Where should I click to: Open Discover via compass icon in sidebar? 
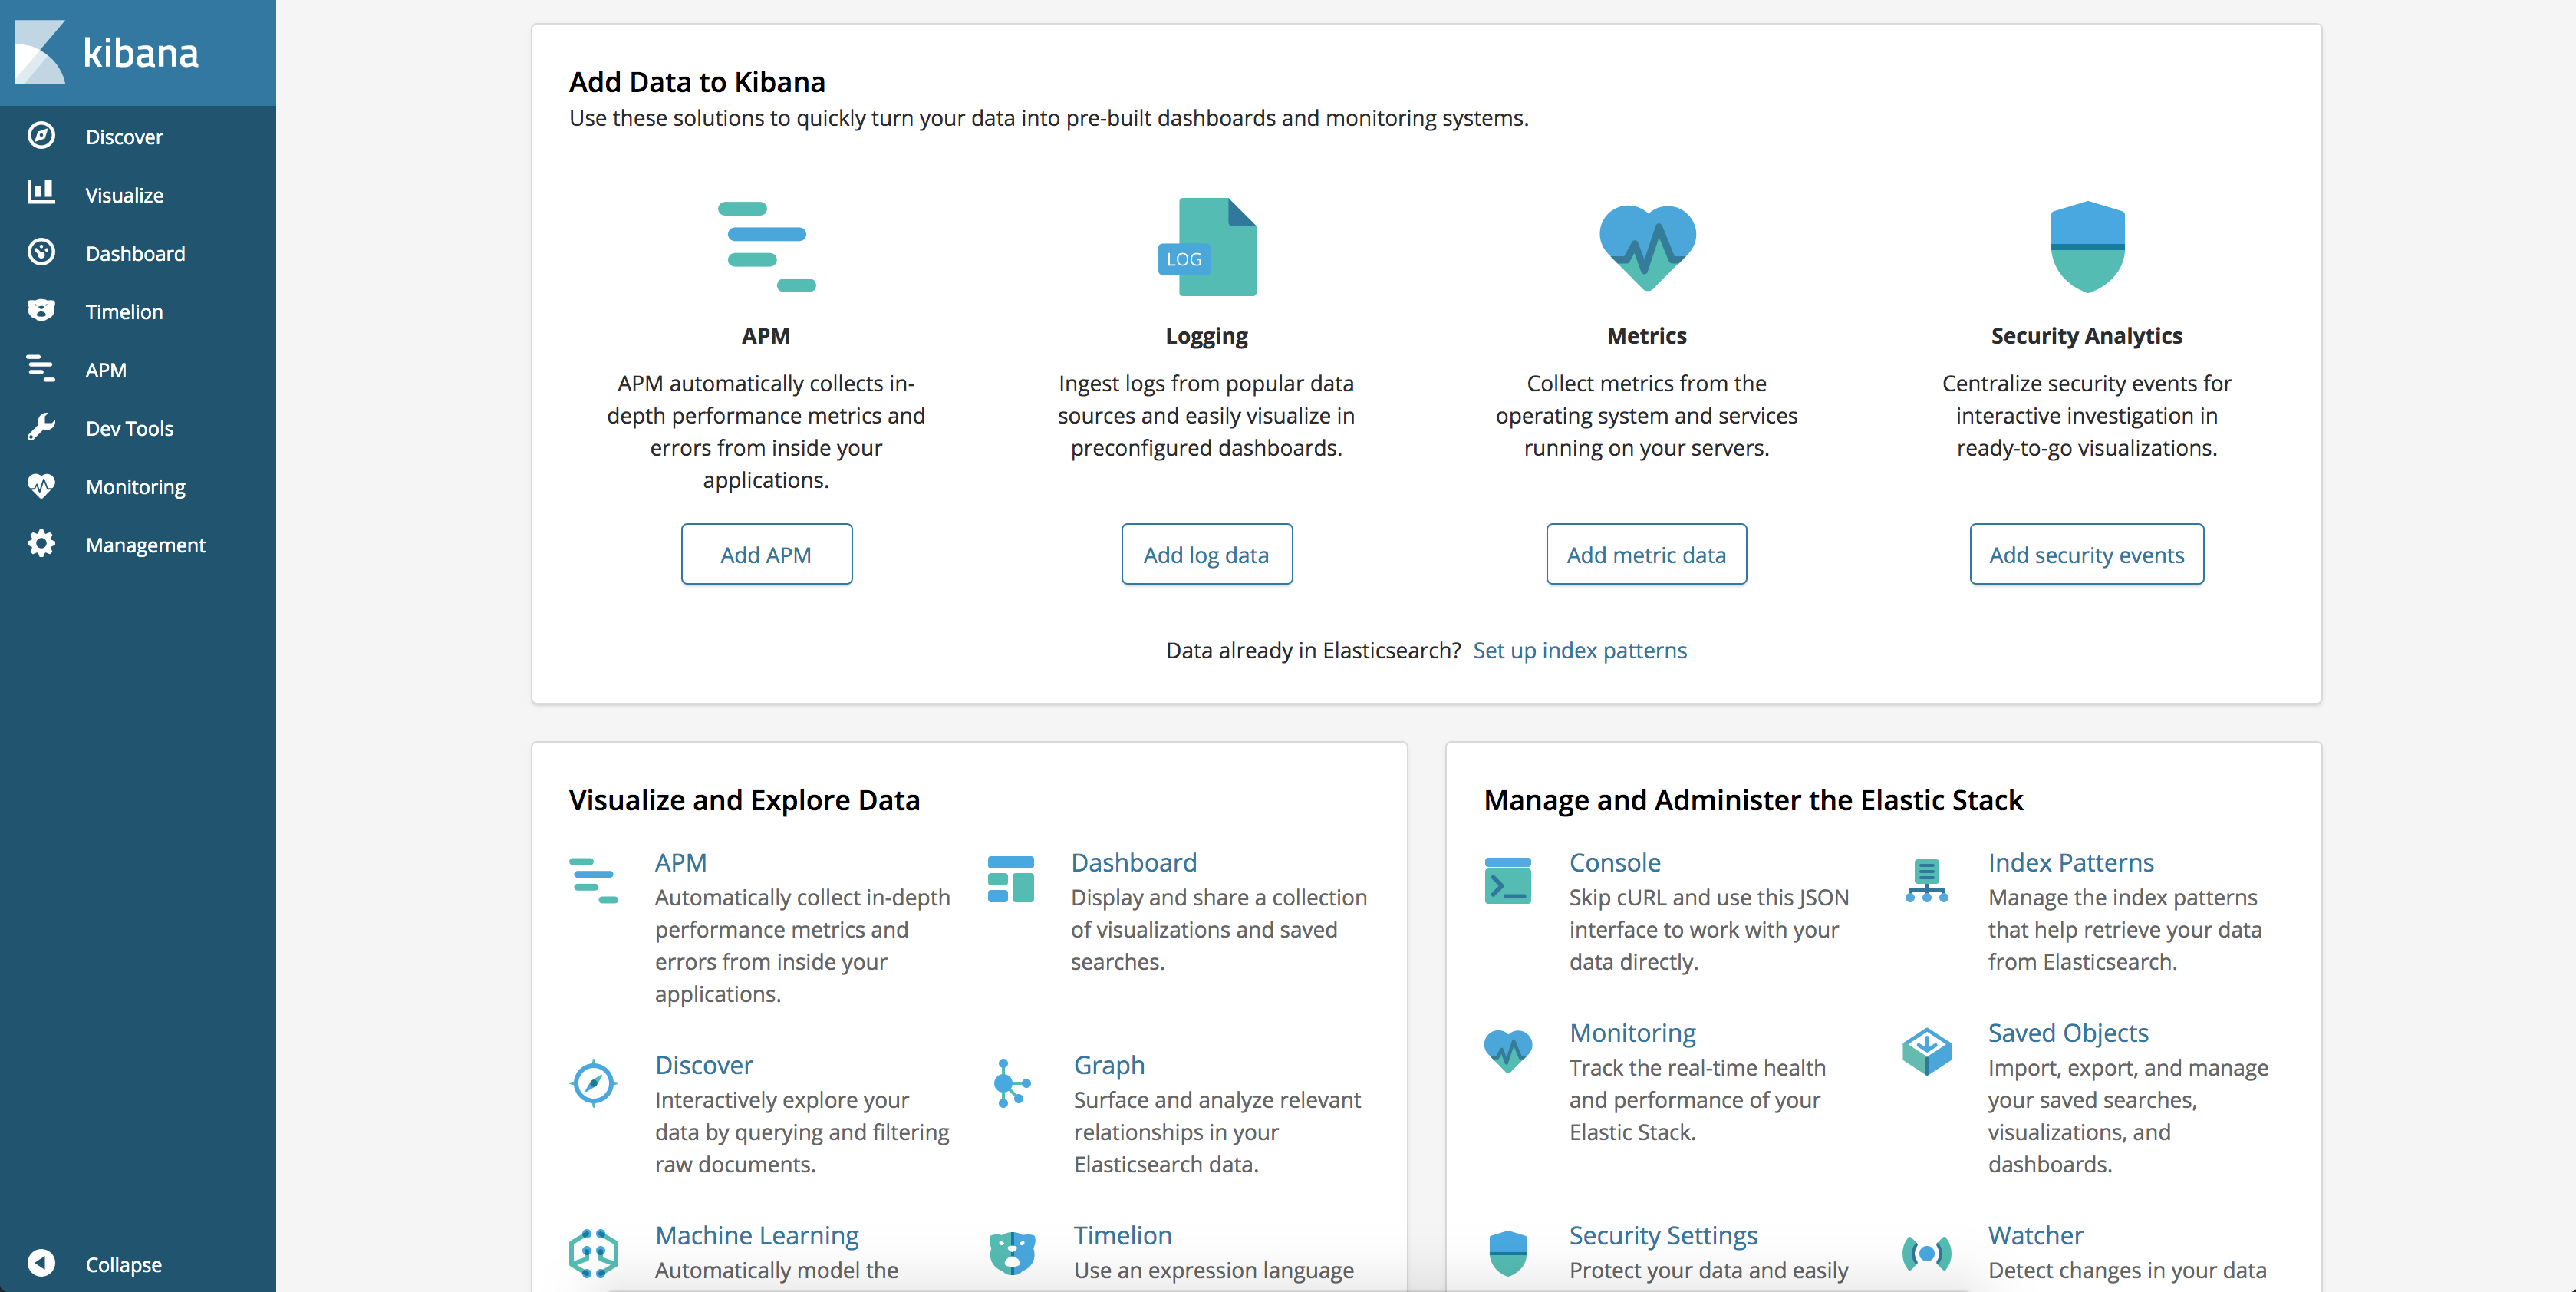(41, 135)
